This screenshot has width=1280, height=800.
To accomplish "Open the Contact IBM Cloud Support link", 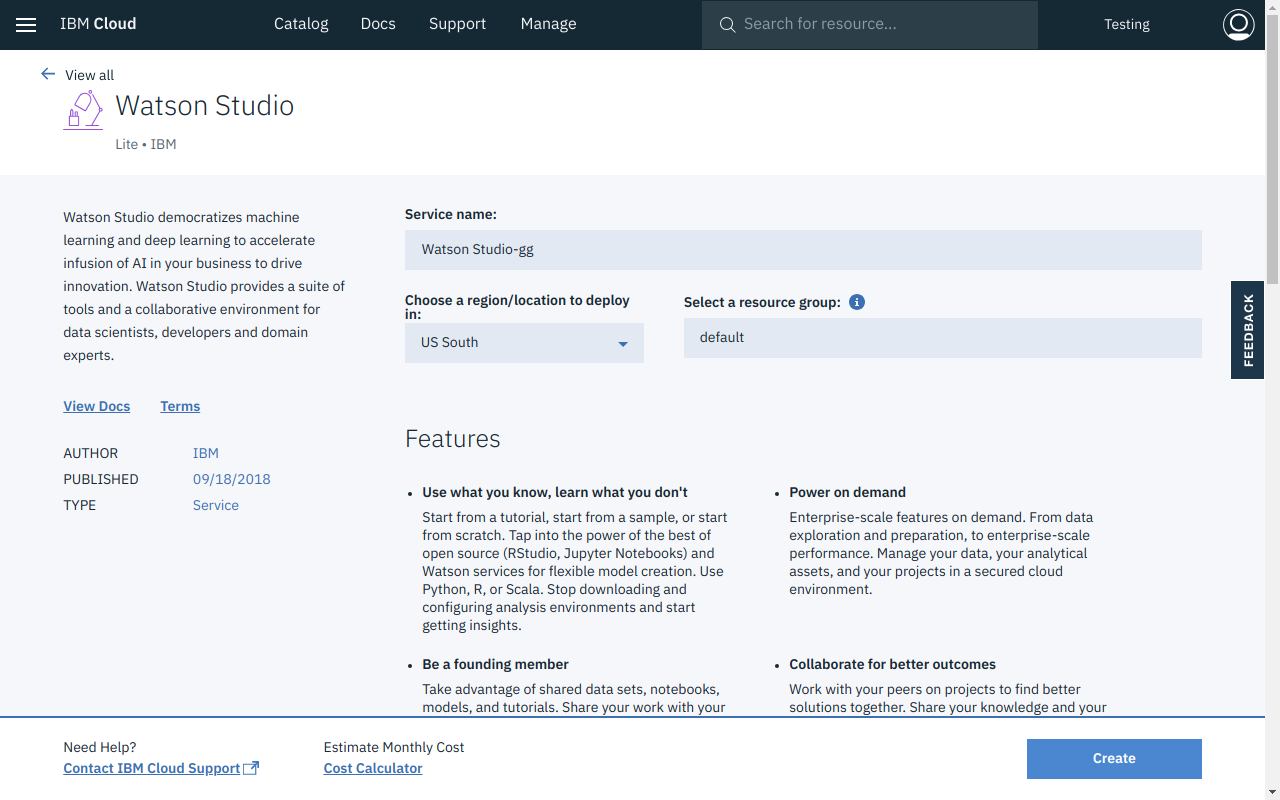I will (x=152, y=768).
